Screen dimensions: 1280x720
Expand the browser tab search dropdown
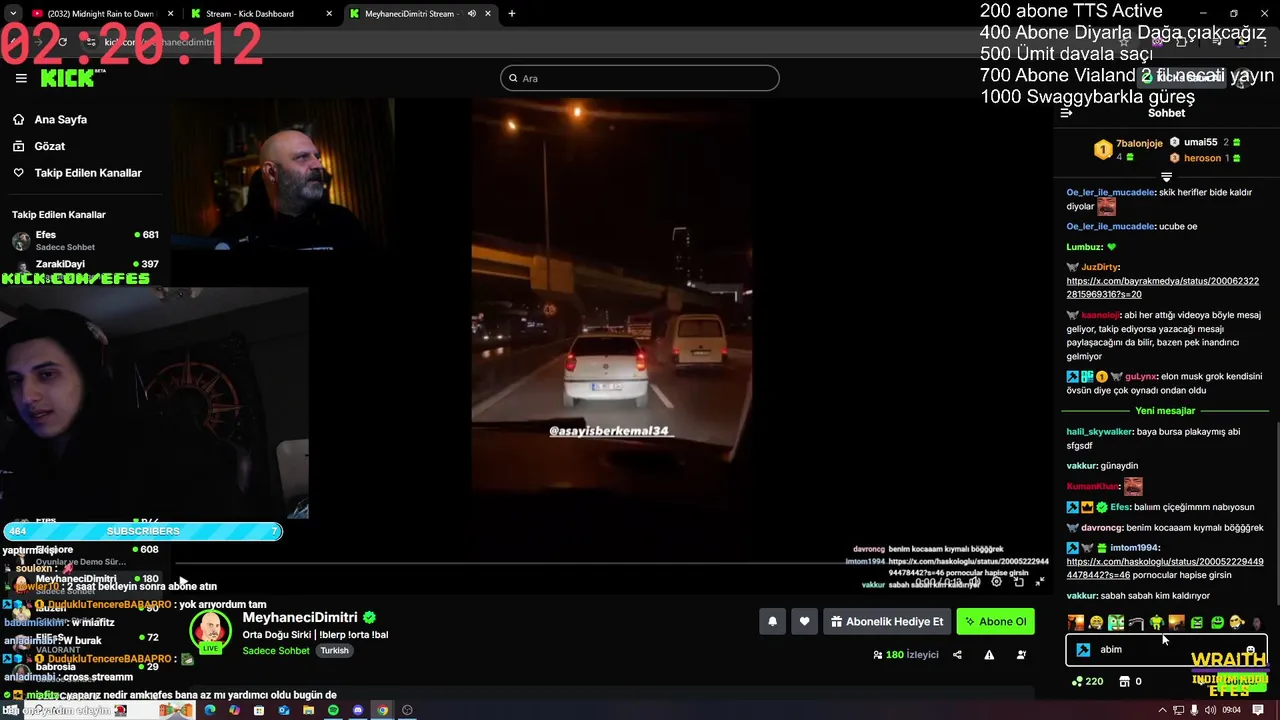(13, 14)
